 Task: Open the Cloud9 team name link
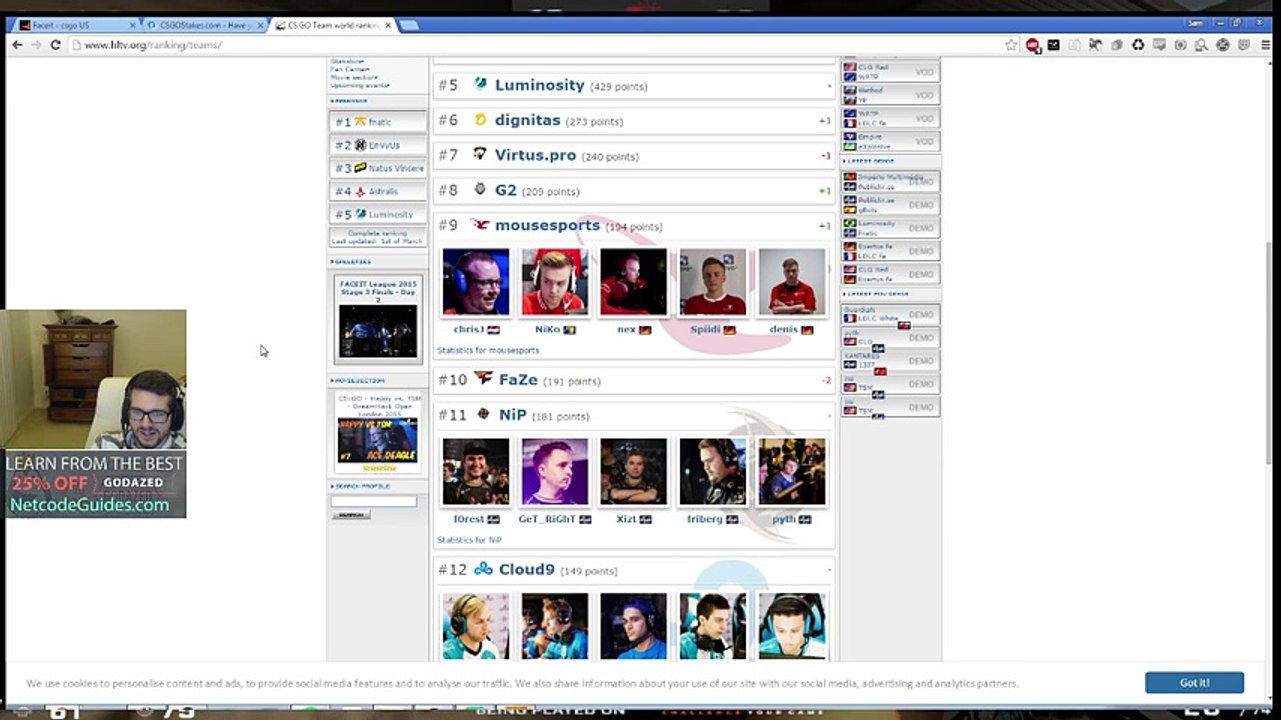pyautogui.click(x=526, y=570)
